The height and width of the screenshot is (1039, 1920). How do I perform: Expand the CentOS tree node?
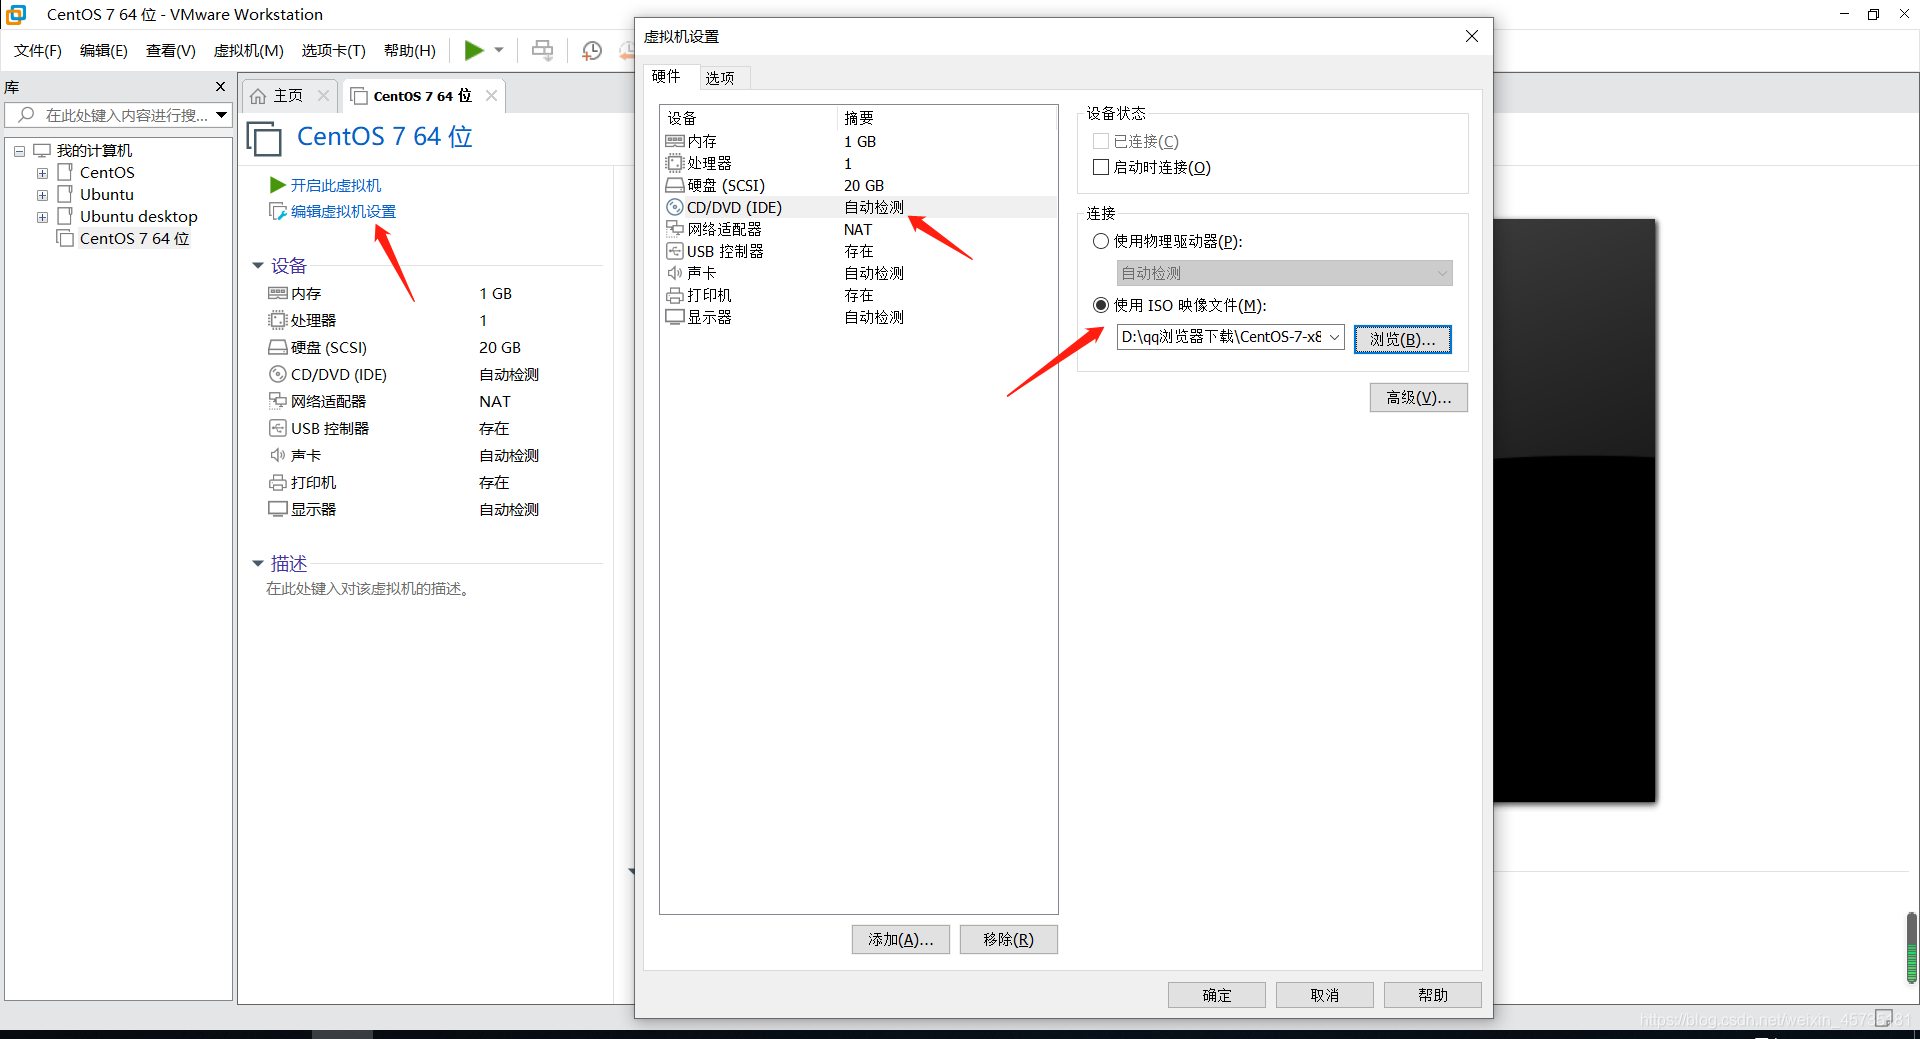coord(42,173)
